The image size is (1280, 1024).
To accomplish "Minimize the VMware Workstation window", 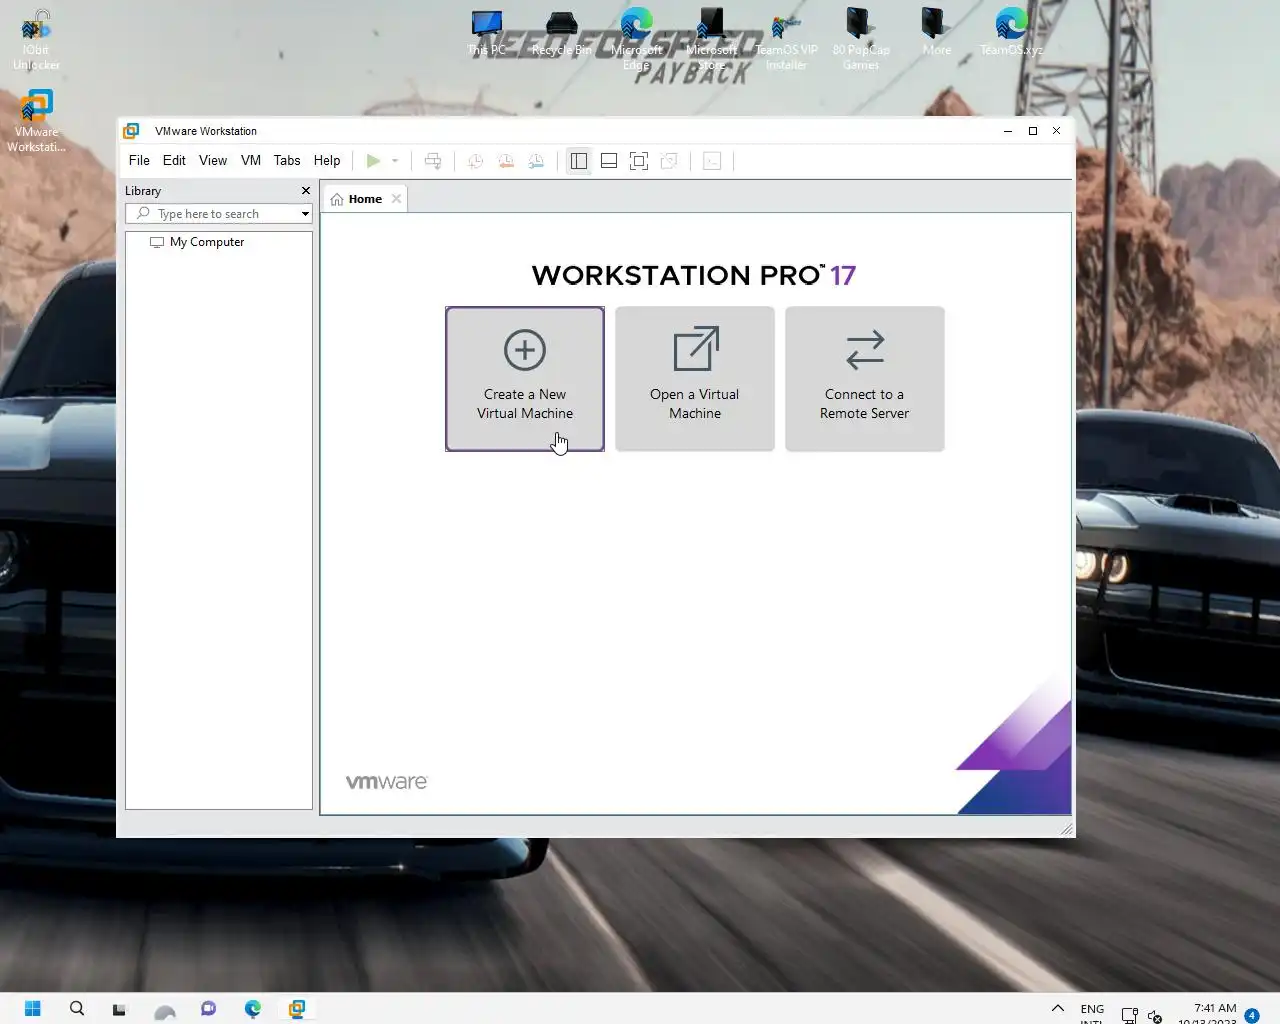I will (x=1008, y=131).
